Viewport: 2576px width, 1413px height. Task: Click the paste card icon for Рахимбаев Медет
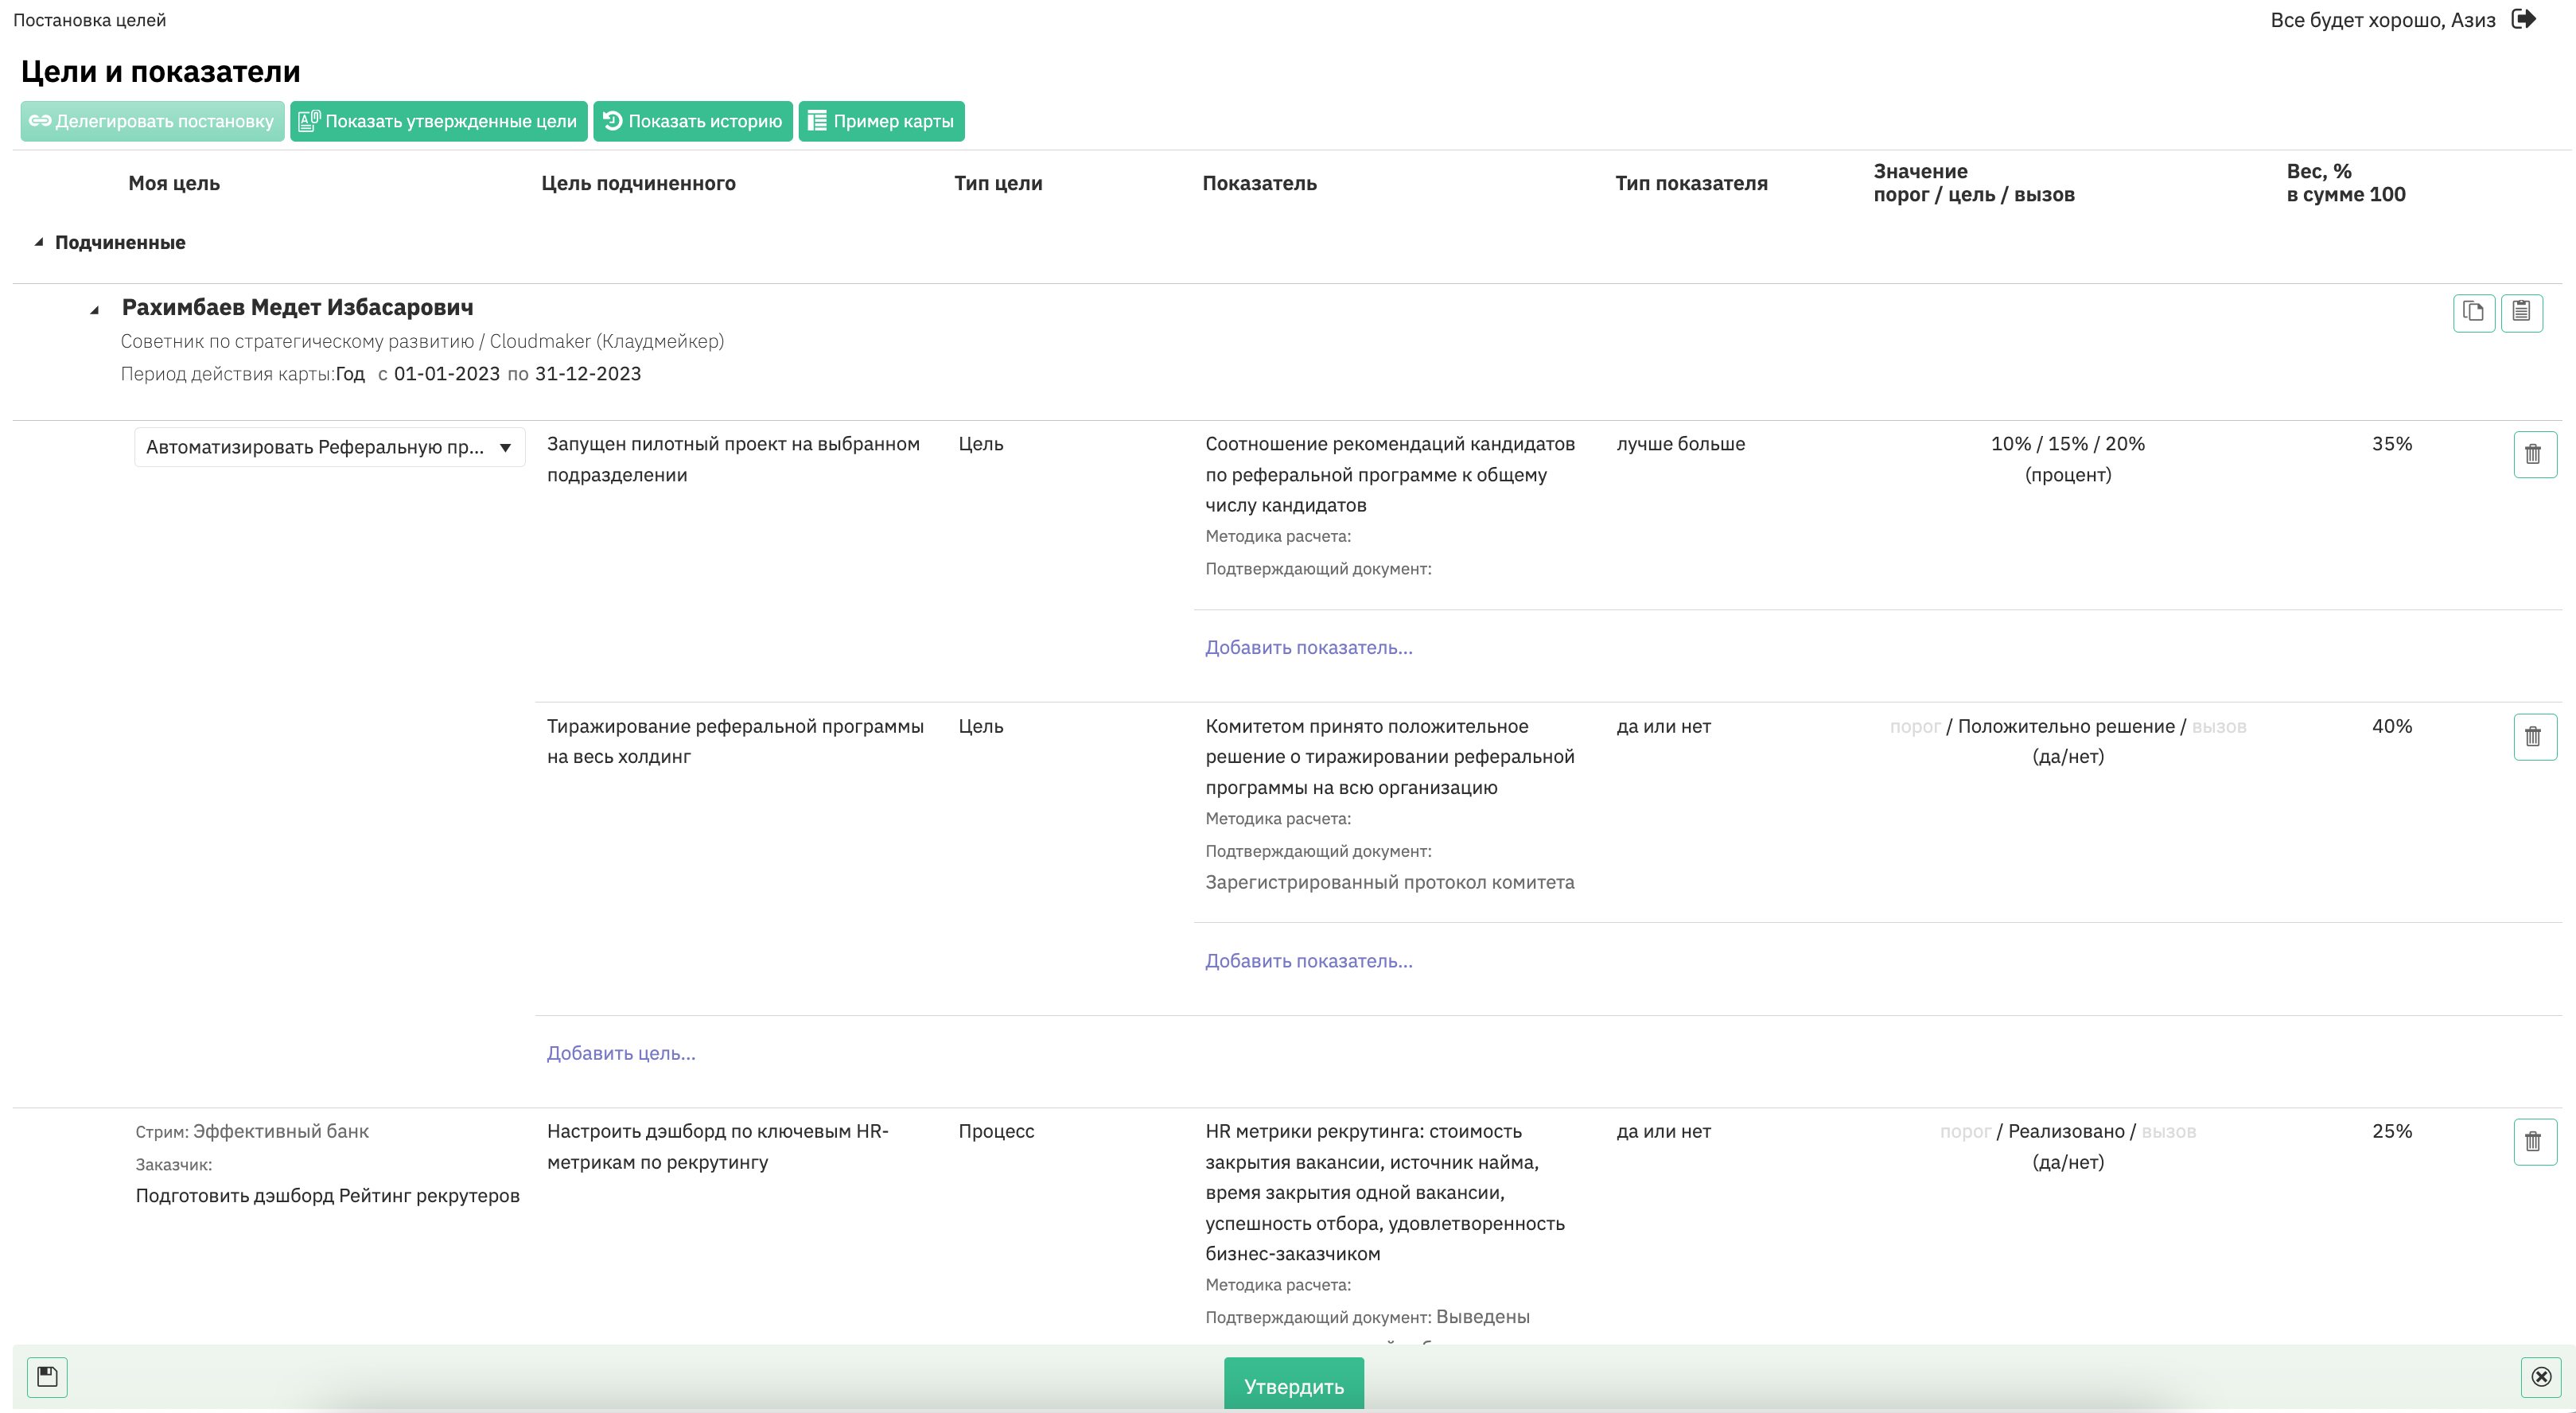(2521, 312)
